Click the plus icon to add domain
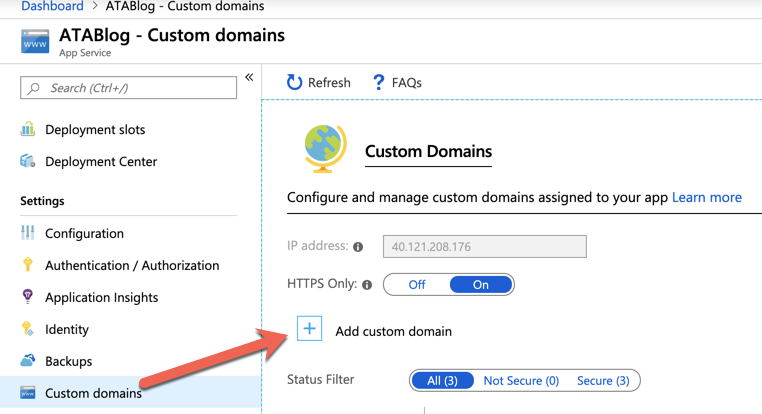 click(309, 328)
